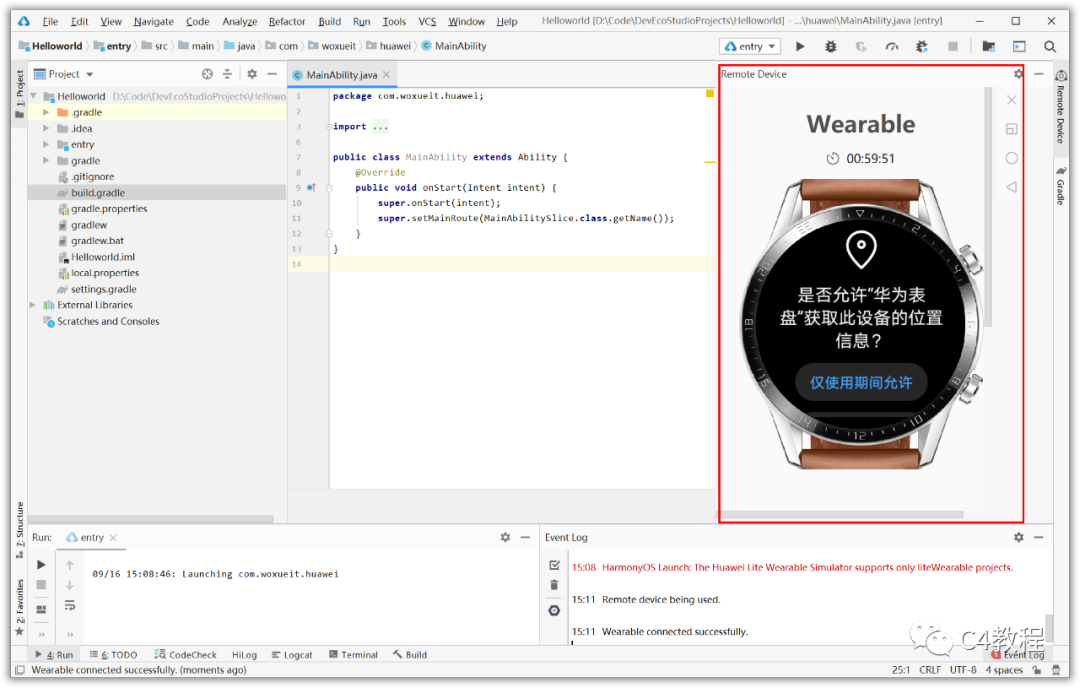This screenshot has width=1080, height=688.
Task: Run the entry configuration with play icon
Action: pos(800,46)
